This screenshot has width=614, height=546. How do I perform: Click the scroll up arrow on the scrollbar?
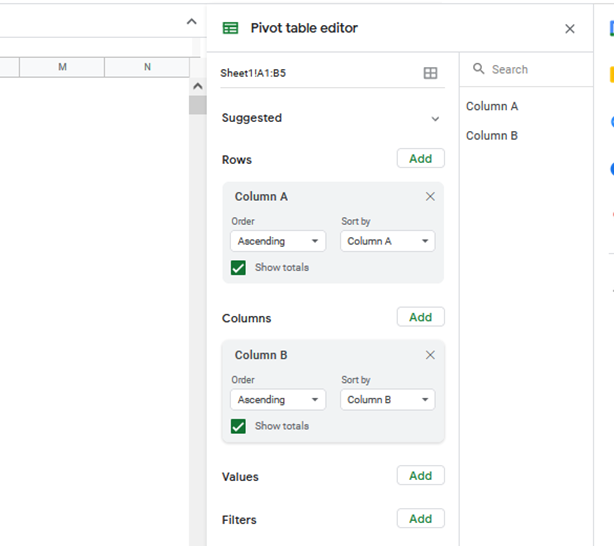[x=198, y=86]
